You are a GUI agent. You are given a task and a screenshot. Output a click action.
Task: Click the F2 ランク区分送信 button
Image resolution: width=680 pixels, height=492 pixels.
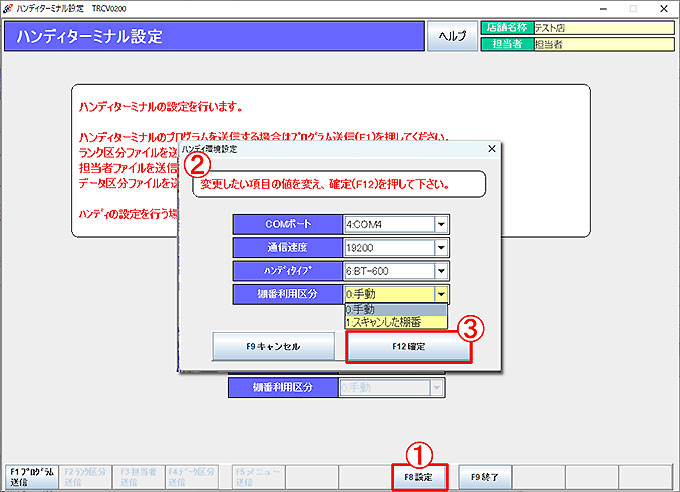click(x=85, y=477)
